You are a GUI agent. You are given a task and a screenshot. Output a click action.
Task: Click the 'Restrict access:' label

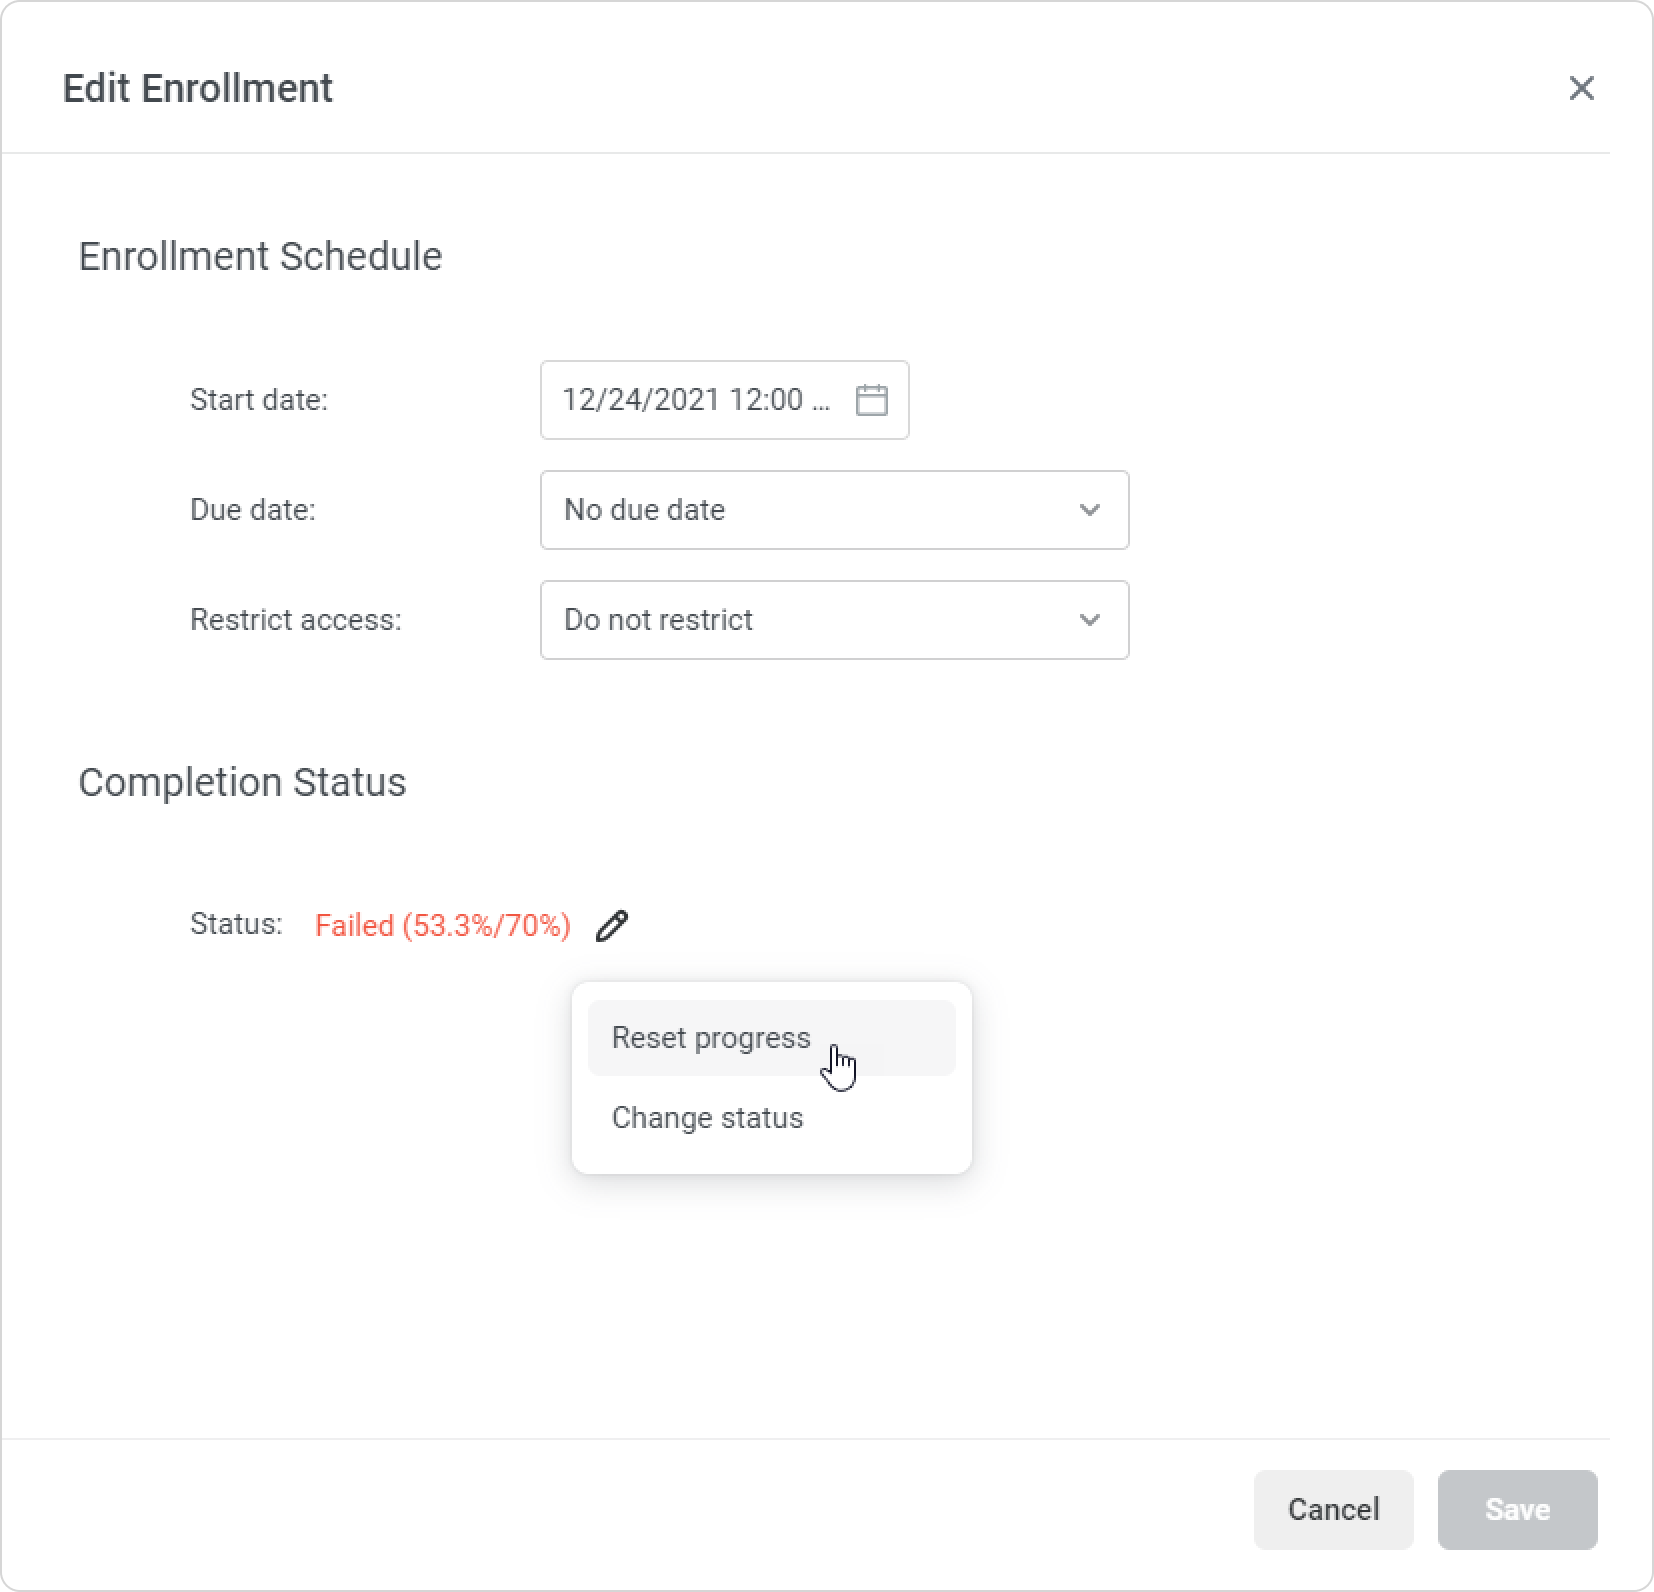tap(296, 620)
